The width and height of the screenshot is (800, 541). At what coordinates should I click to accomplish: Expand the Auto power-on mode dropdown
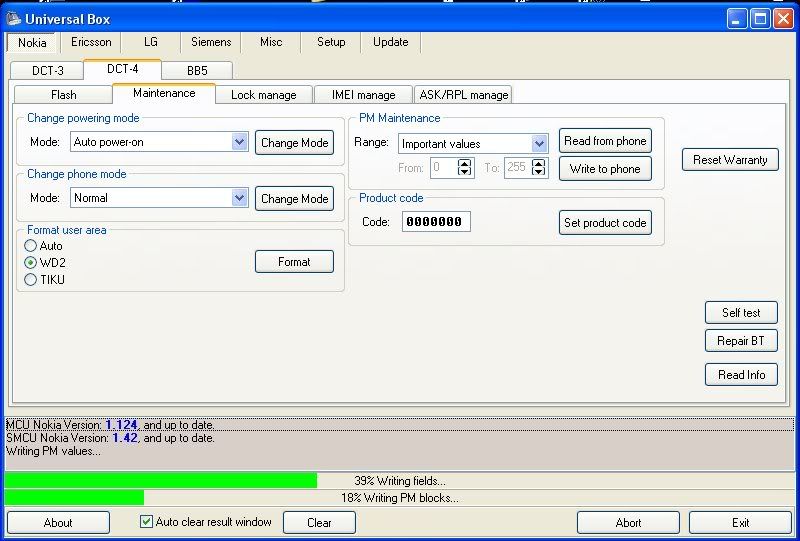tap(239, 142)
